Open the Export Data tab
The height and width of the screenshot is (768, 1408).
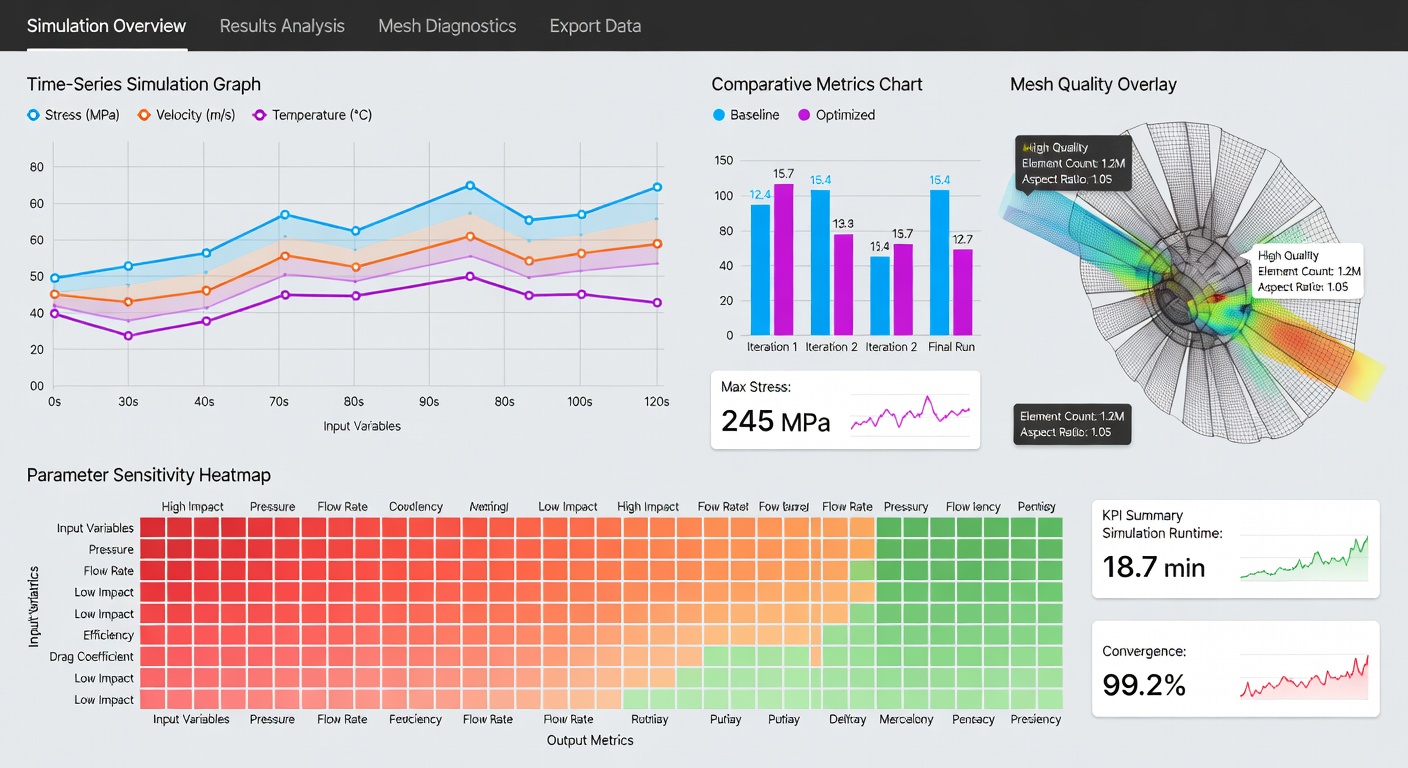[595, 26]
